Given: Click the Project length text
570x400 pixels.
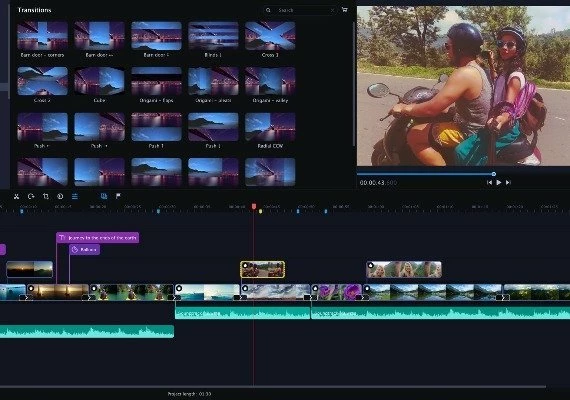Looking at the screenshot, I should tap(189, 394).
